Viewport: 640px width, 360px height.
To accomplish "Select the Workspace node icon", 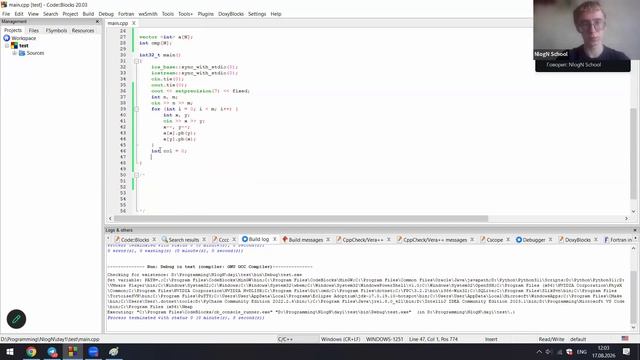I will click(7, 38).
